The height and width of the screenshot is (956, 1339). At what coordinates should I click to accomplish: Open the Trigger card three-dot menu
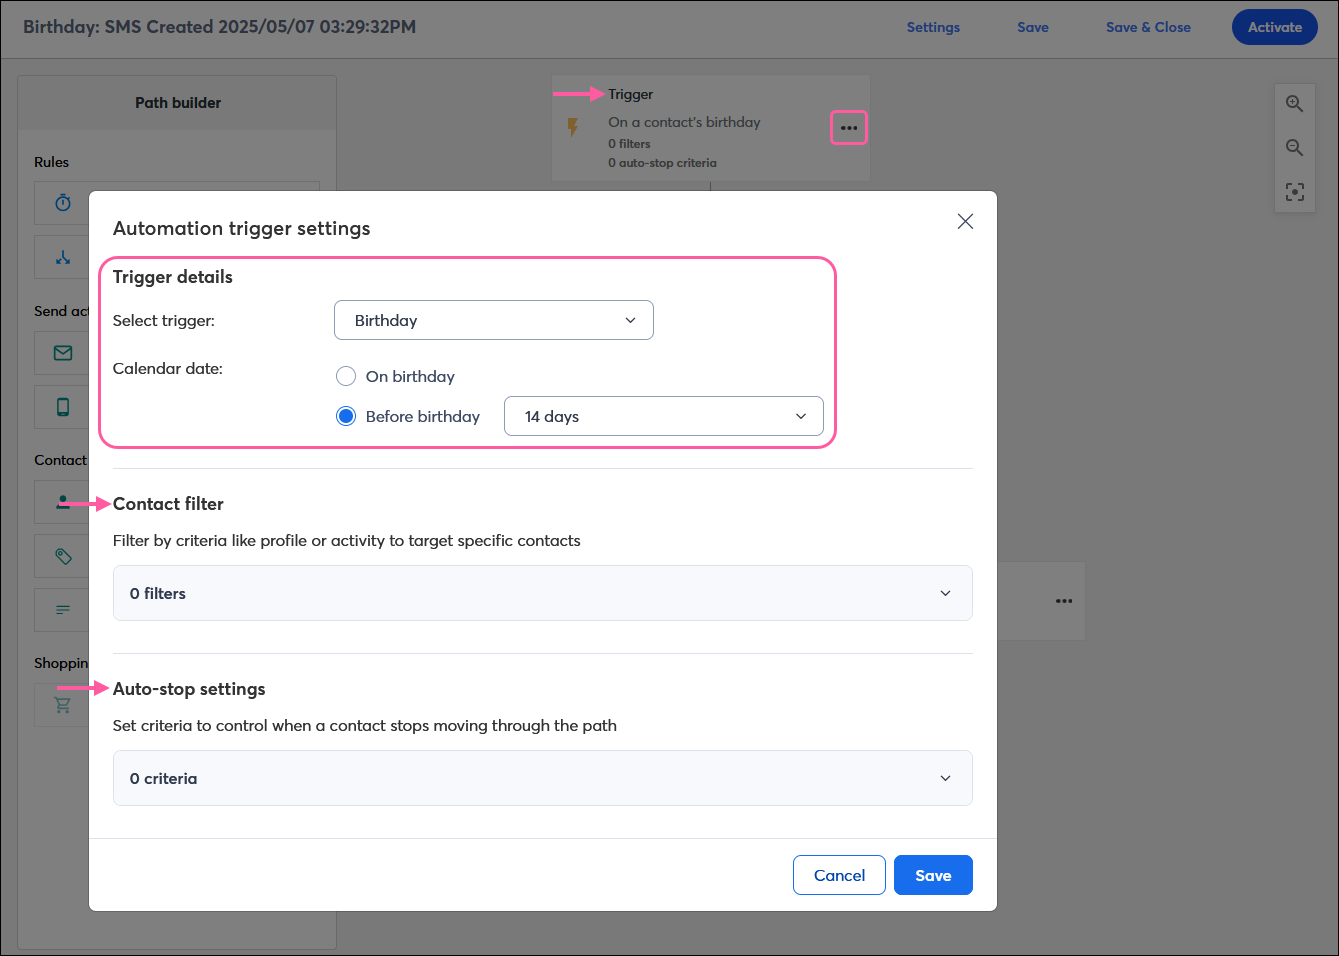pyautogui.click(x=849, y=128)
